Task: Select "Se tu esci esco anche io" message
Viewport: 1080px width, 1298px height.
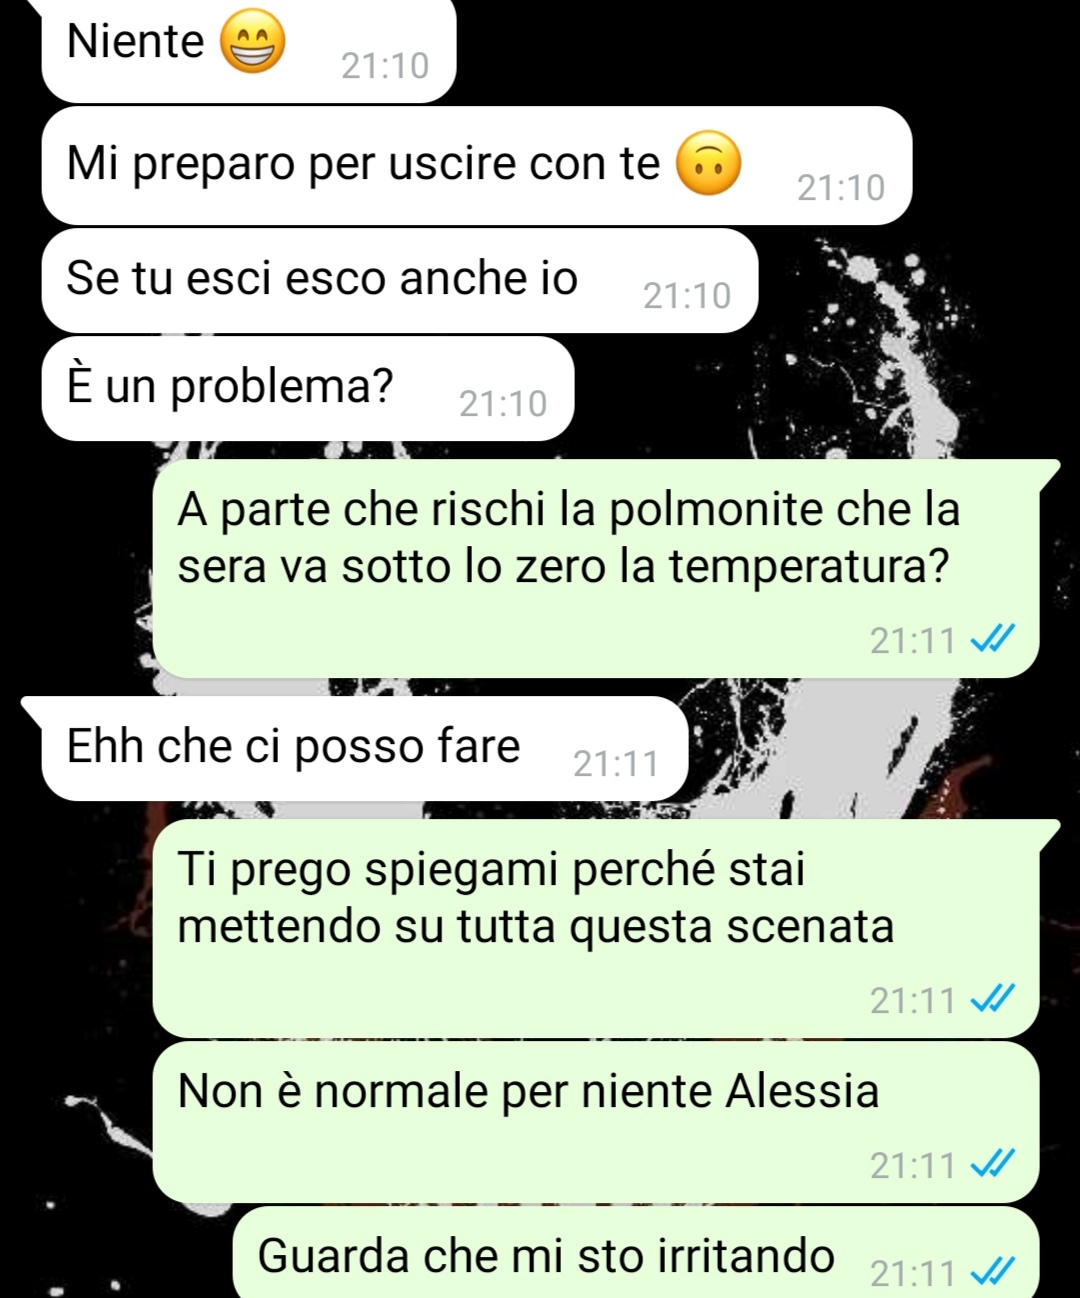Action: (x=400, y=281)
